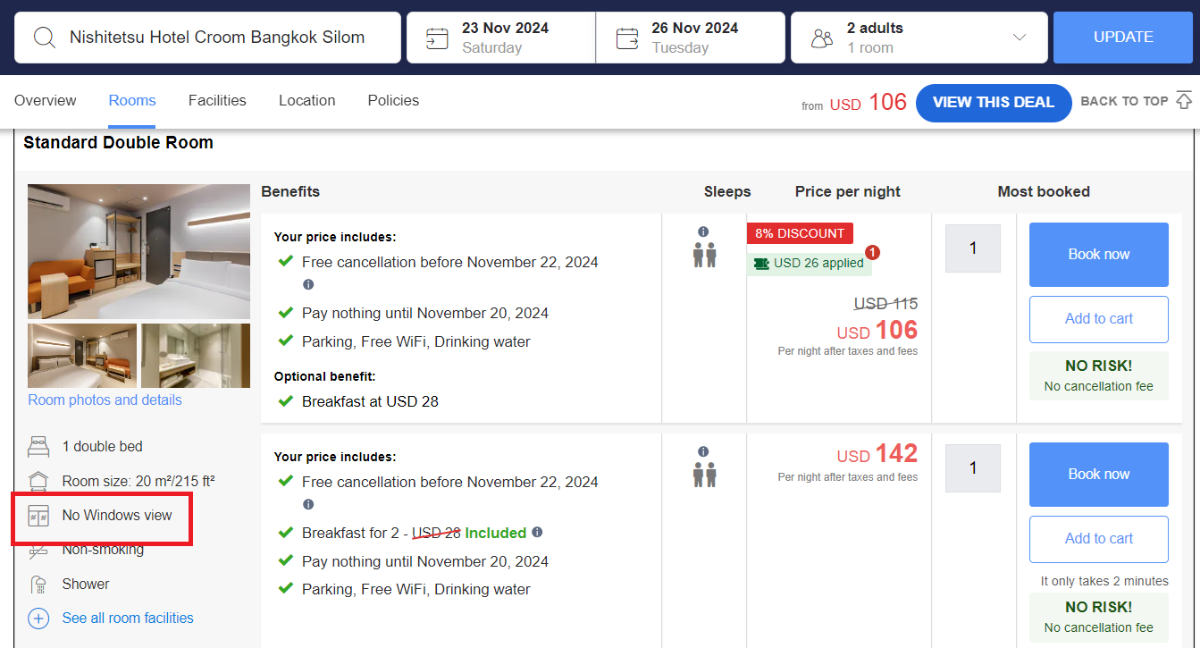
Task: Click info icon under first free cancellation
Action: click(x=308, y=285)
